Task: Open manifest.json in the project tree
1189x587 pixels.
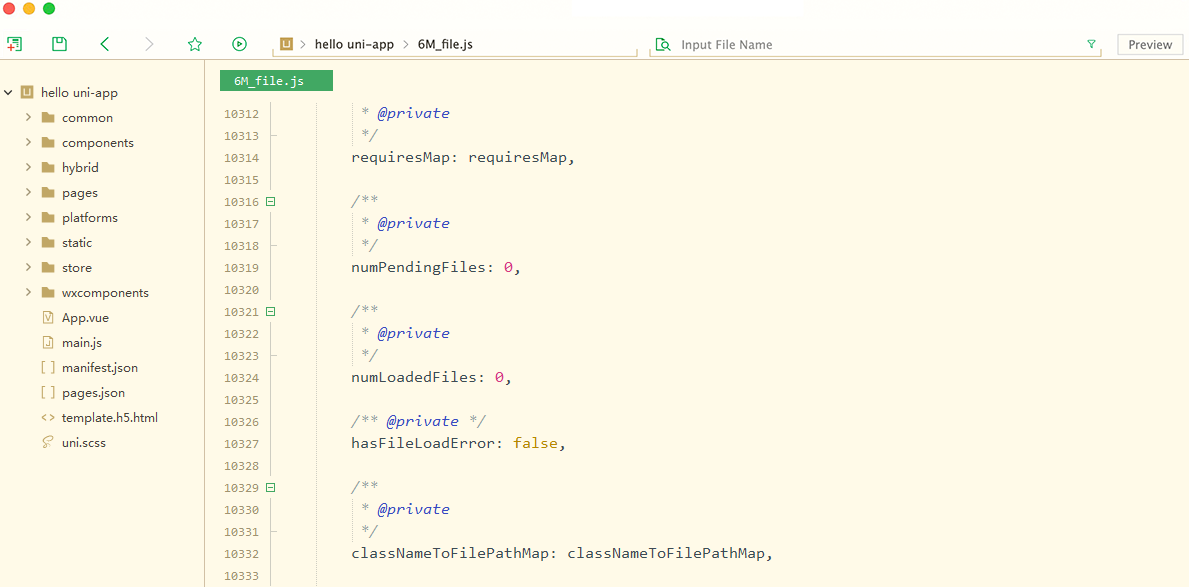Action: tap(99, 369)
